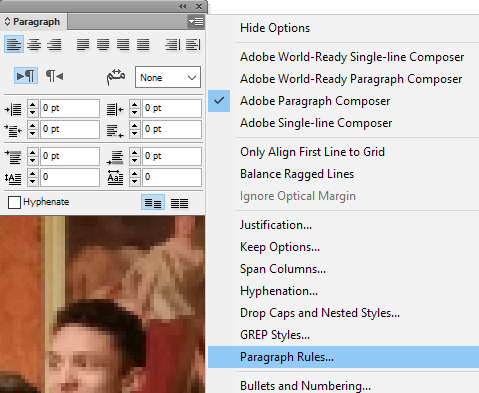Click the Kashida insertion icon
The width and height of the screenshot is (479, 393).
116,77
